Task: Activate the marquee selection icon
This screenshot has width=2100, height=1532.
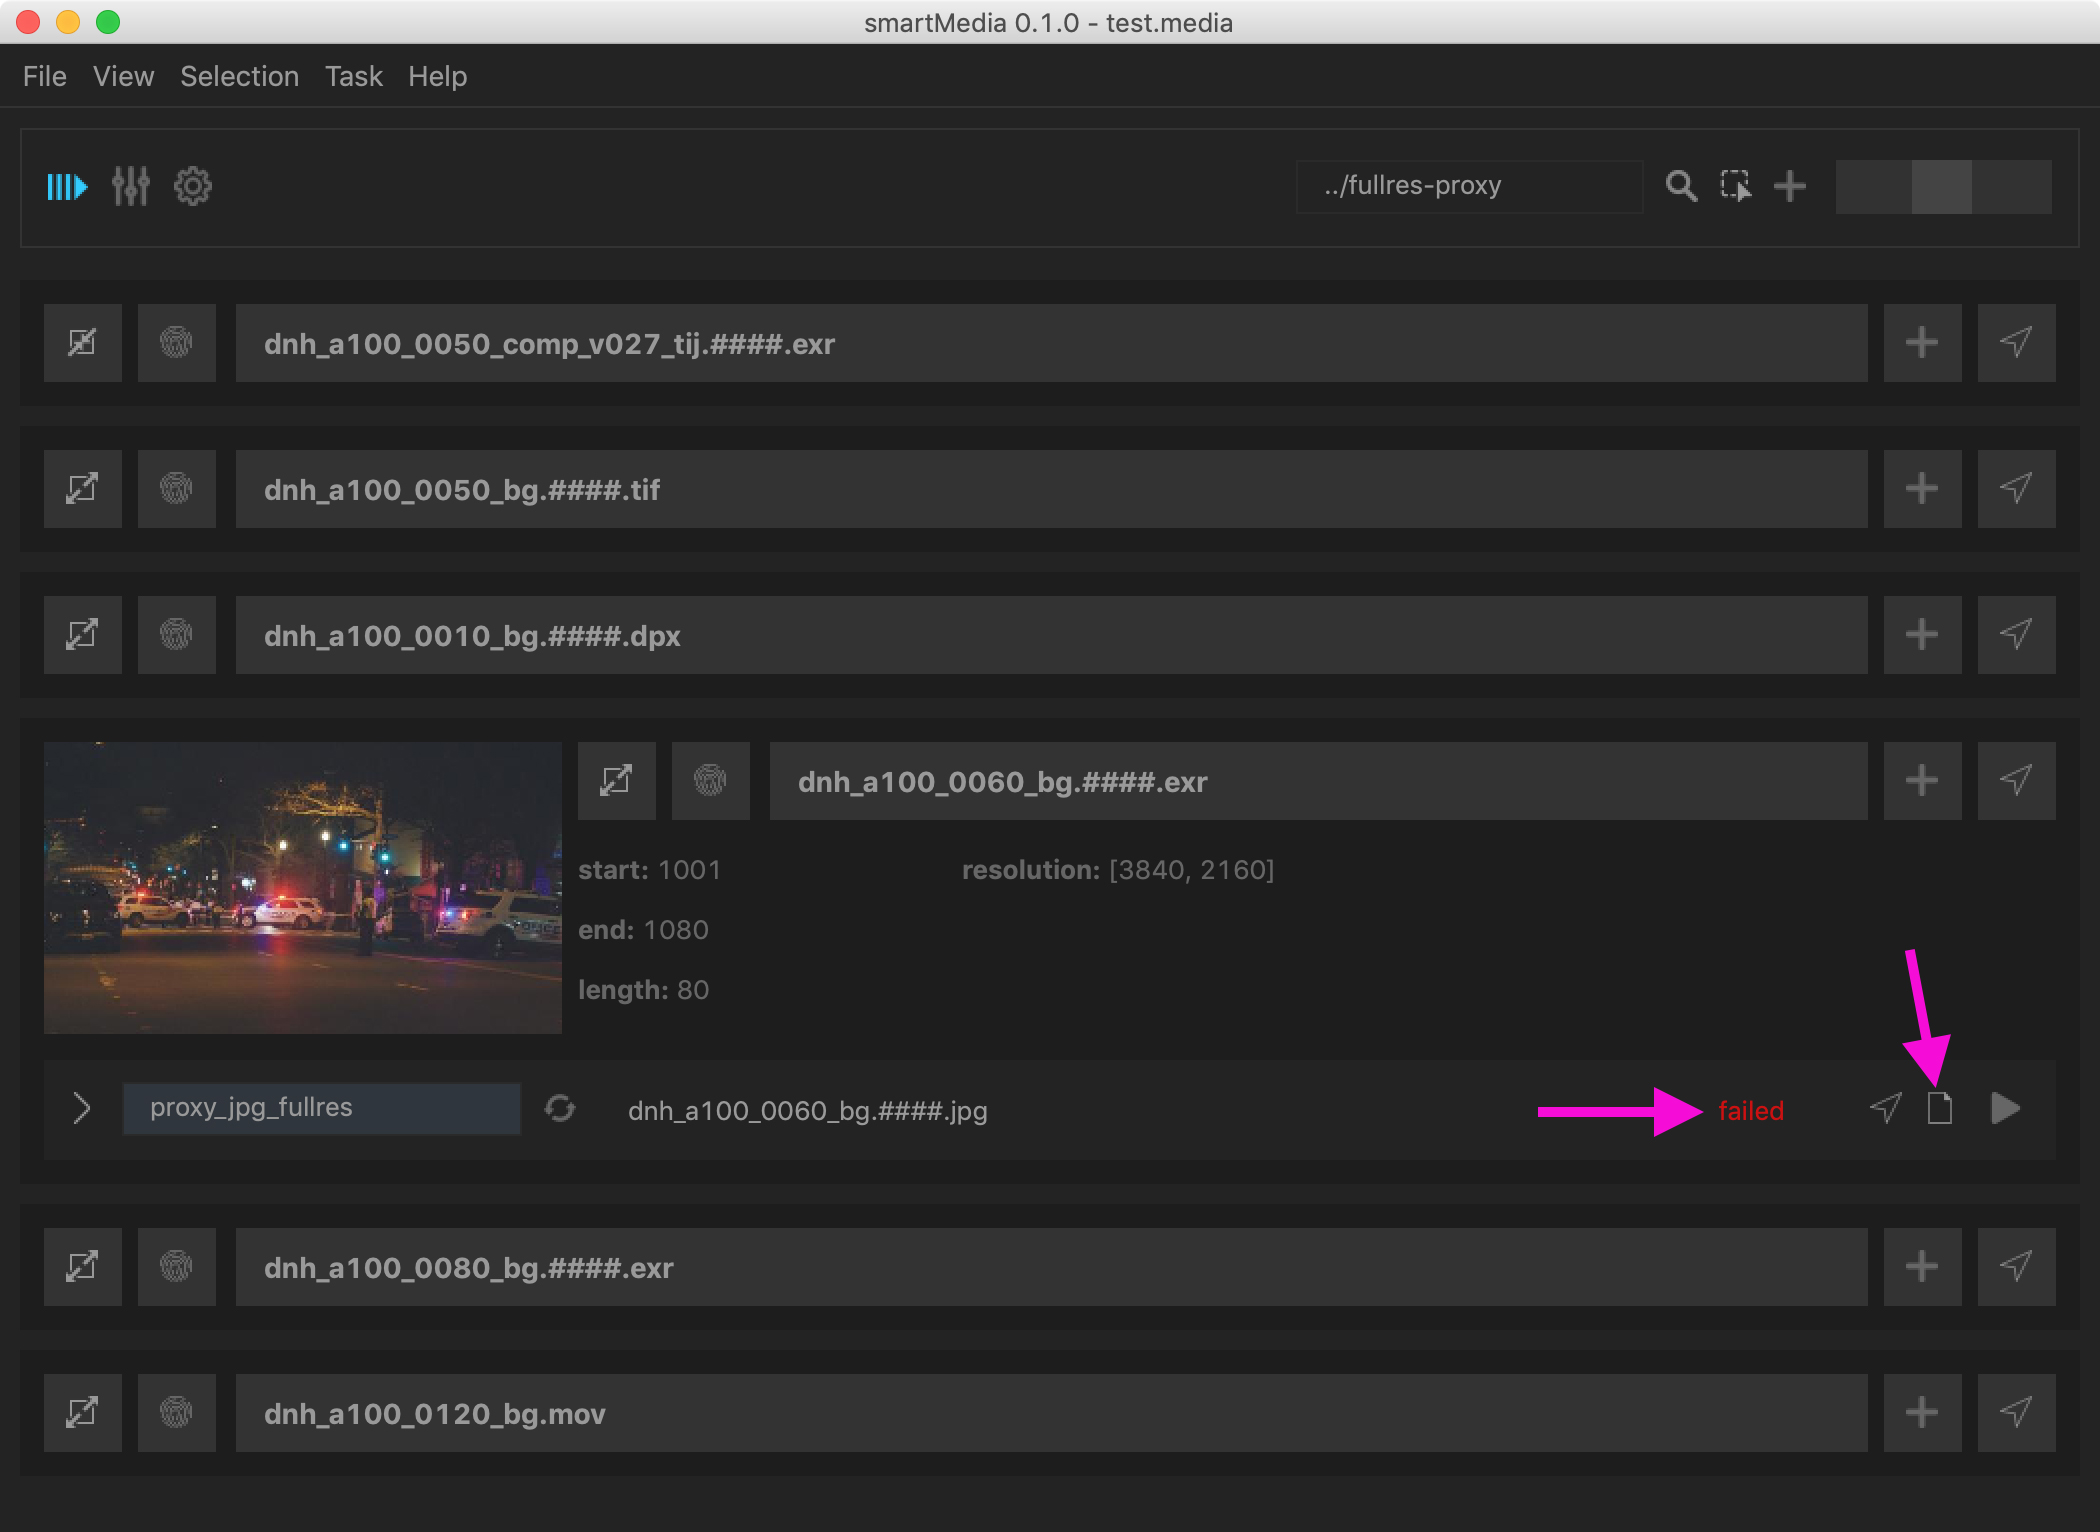Action: pyautogui.click(x=1735, y=186)
